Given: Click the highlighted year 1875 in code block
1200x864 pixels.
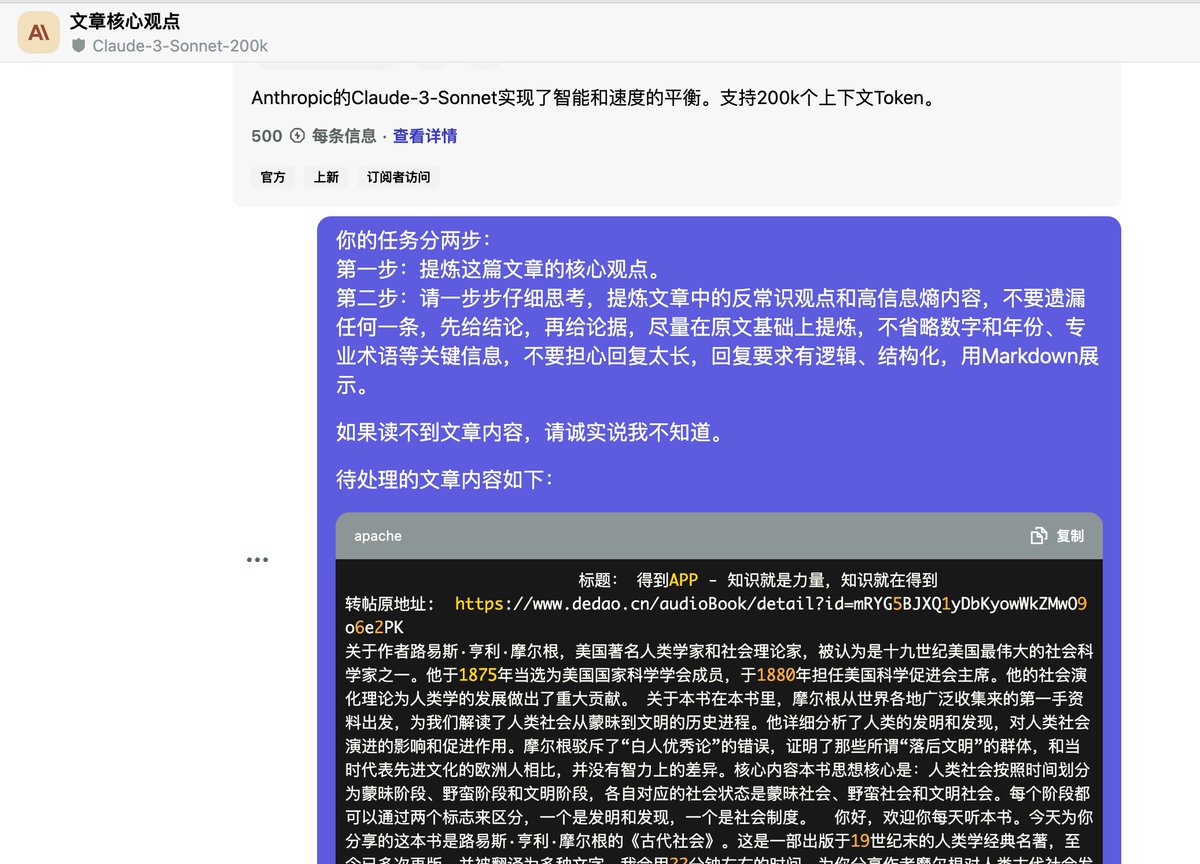Looking at the screenshot, I should [476, 674].
